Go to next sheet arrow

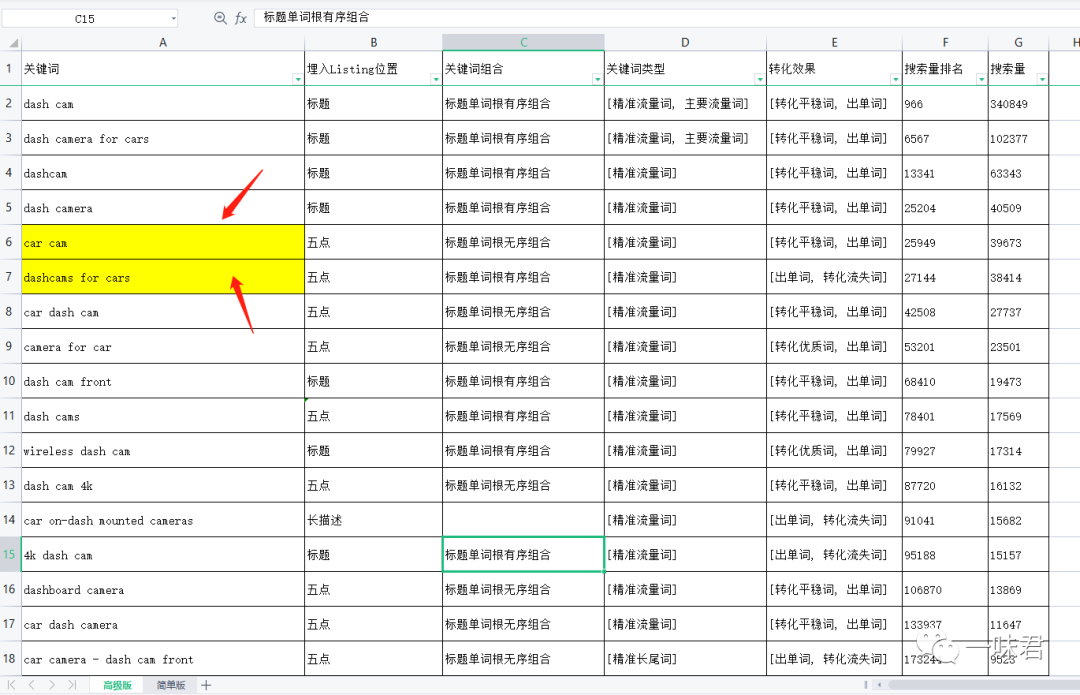click(x=51, y=685)
